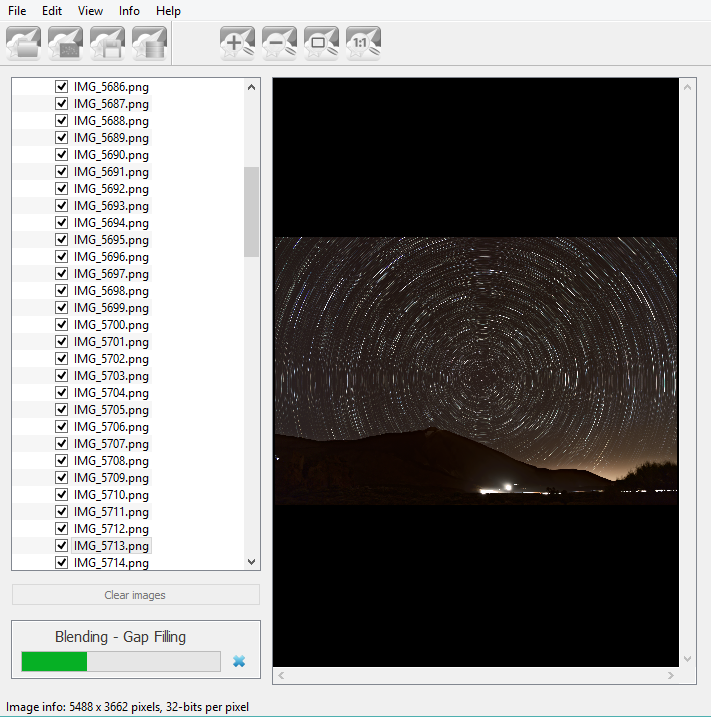Select the IMG_5697.png file name
The width and height of the screenshot is (711, 717).
point(111,274)
